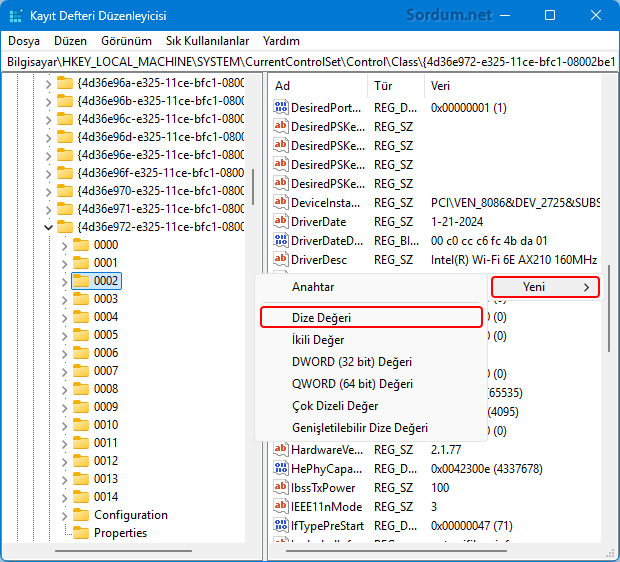Click the HePhyCapa DWORD value icon
The height and width of the screenshot is (562, 620).
(x=281, y=468)
